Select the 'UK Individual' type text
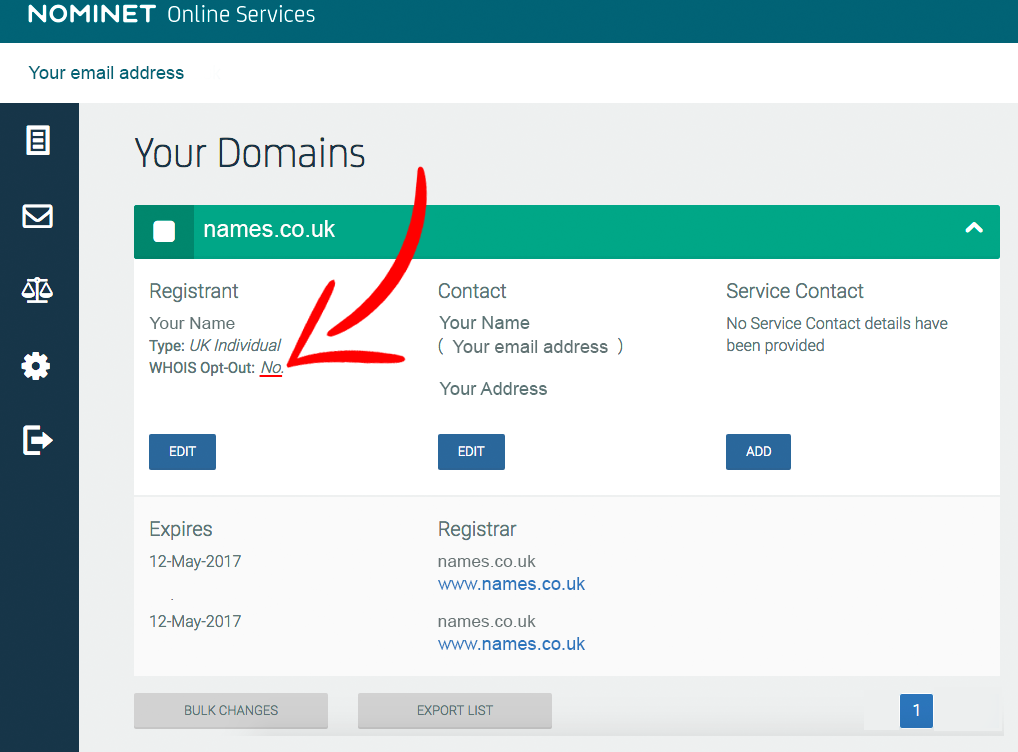1018x752 pixels. tap(235, 345)
